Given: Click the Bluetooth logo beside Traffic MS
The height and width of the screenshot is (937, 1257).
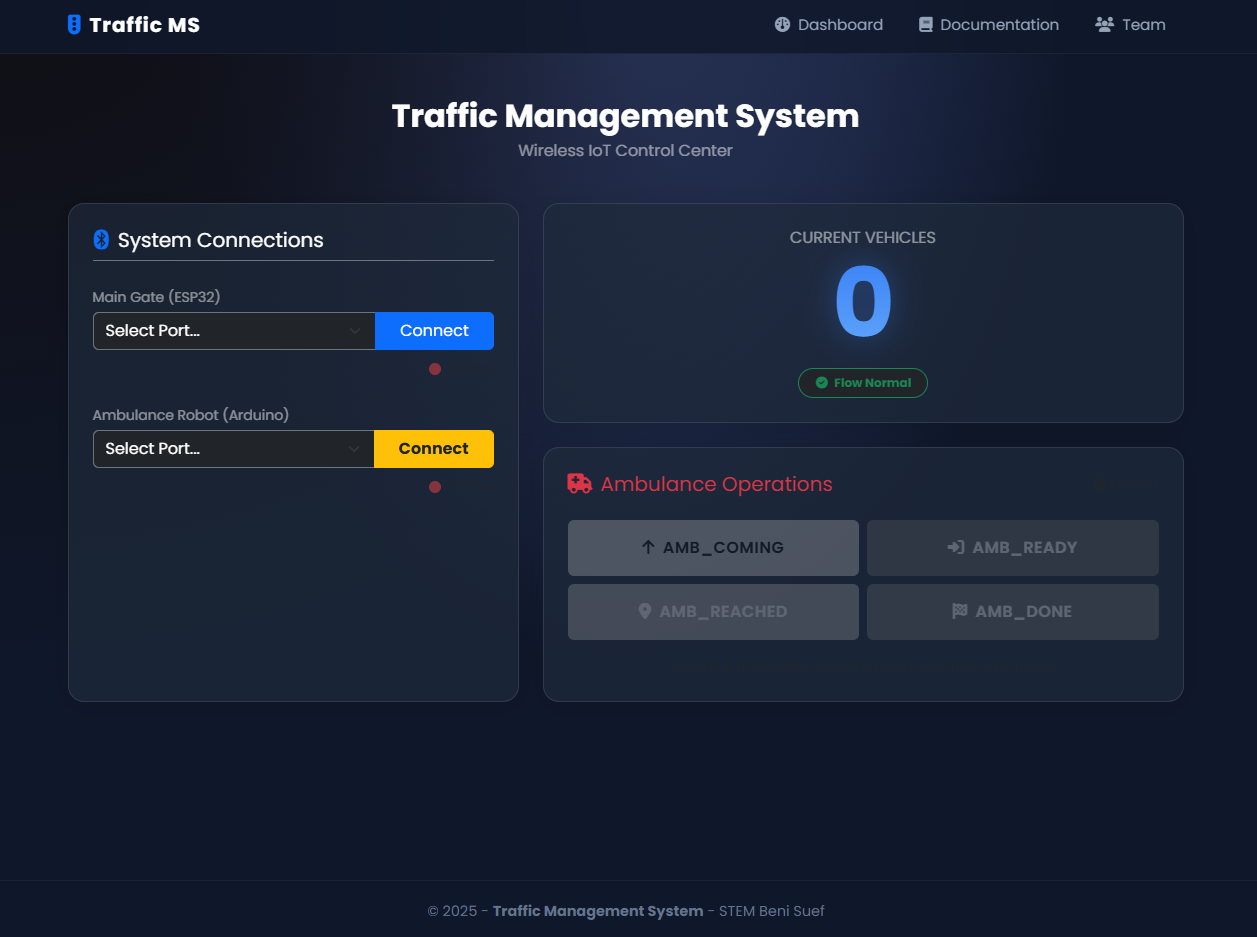Looking at the screenshot, I should click(73, 24).
